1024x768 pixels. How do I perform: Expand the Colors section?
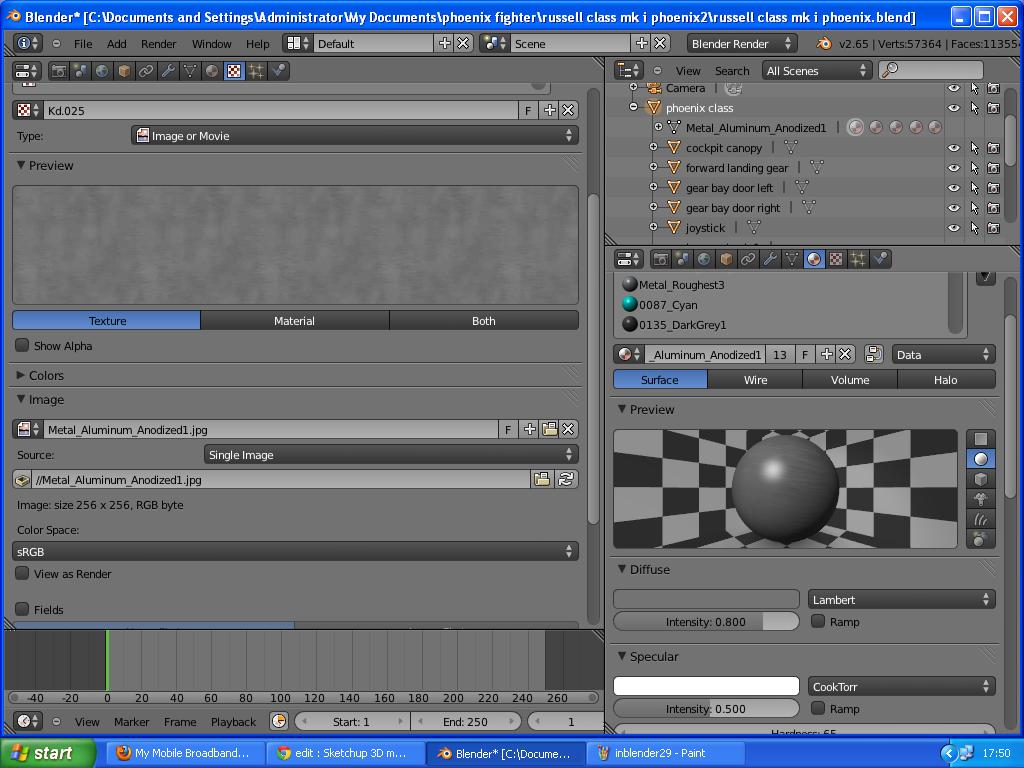[x=45, y=376]
